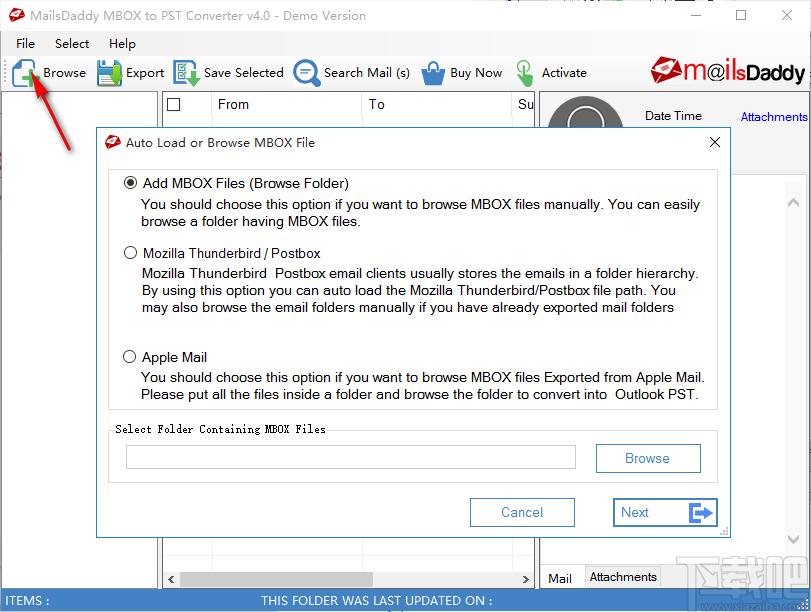Open the File menu
The width and height of the screenshot is (811, 612).
click(25, 43)
